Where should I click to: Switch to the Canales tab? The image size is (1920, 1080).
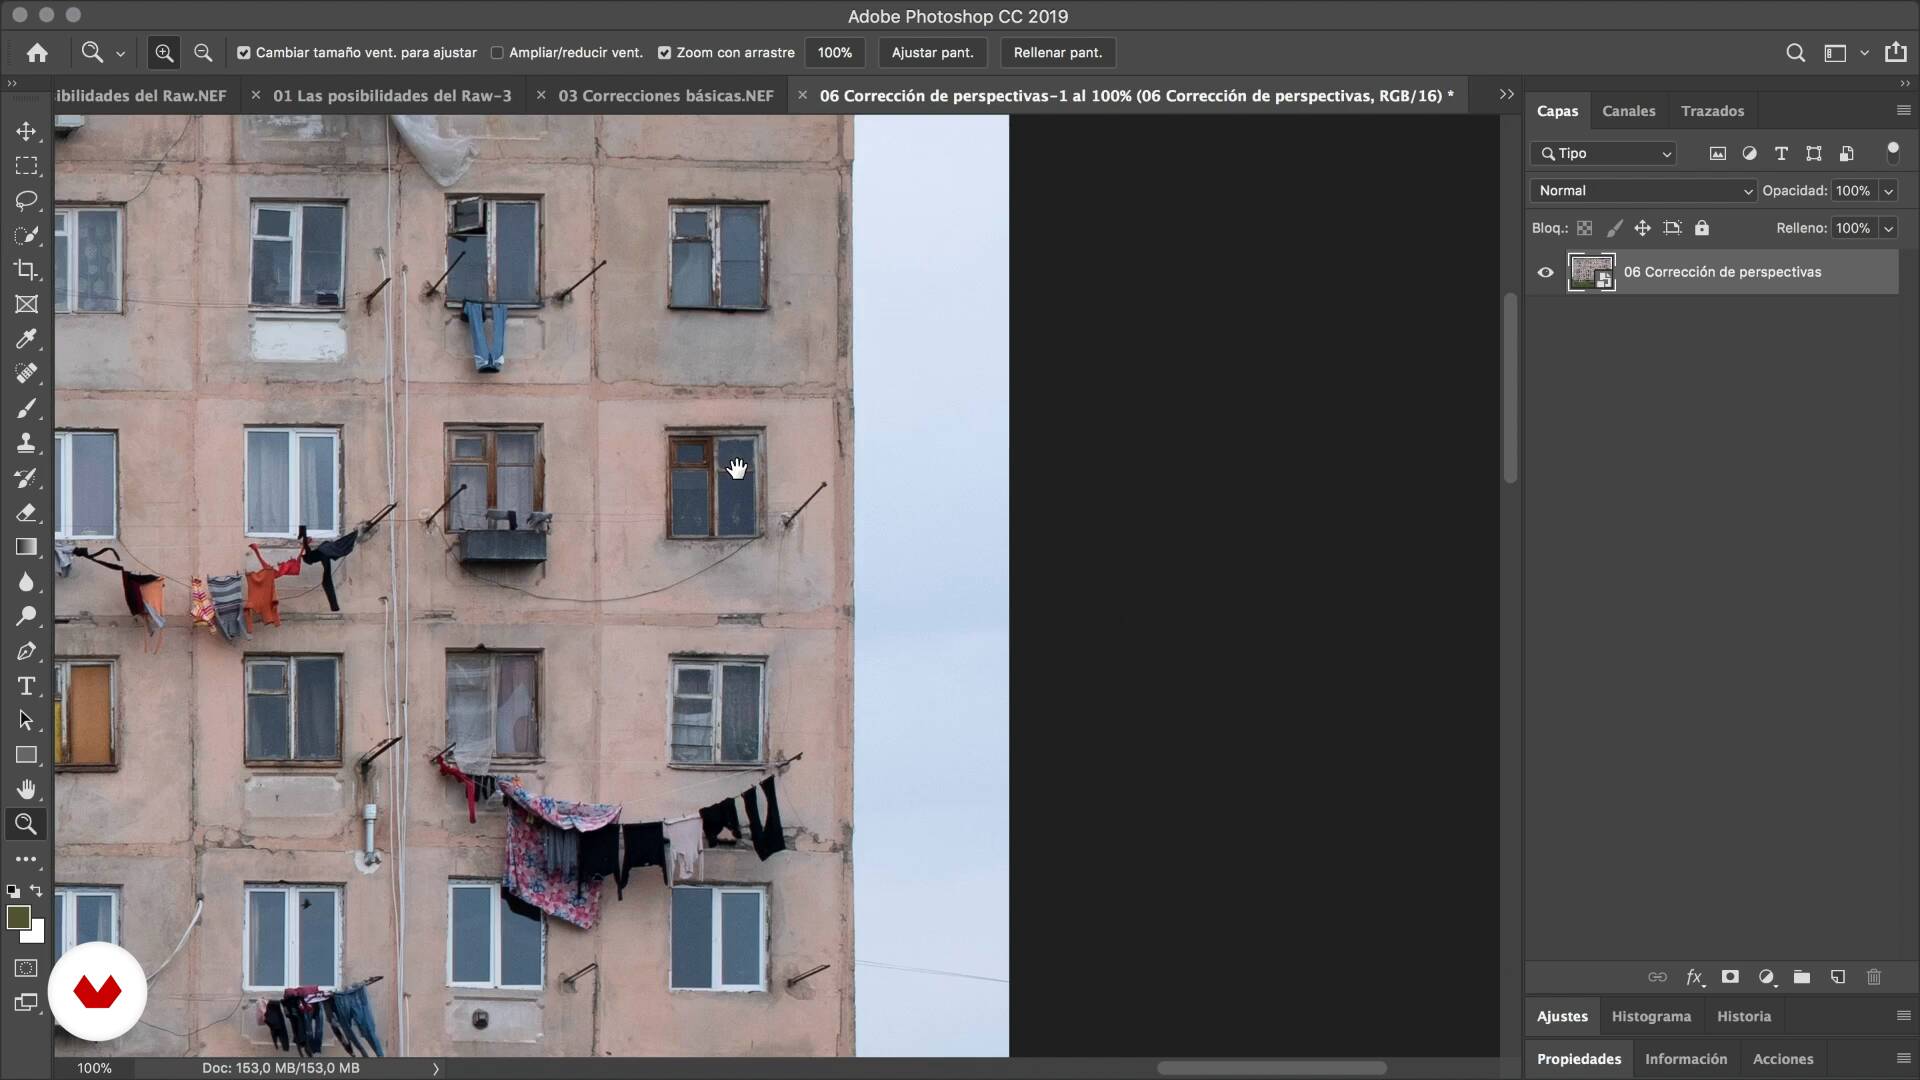click(1628, 111)
